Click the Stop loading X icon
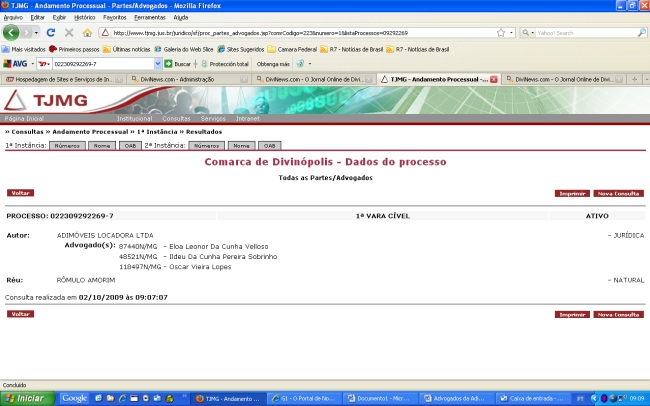The width and height of the screenshot is (650, 406). coord(69,32)
